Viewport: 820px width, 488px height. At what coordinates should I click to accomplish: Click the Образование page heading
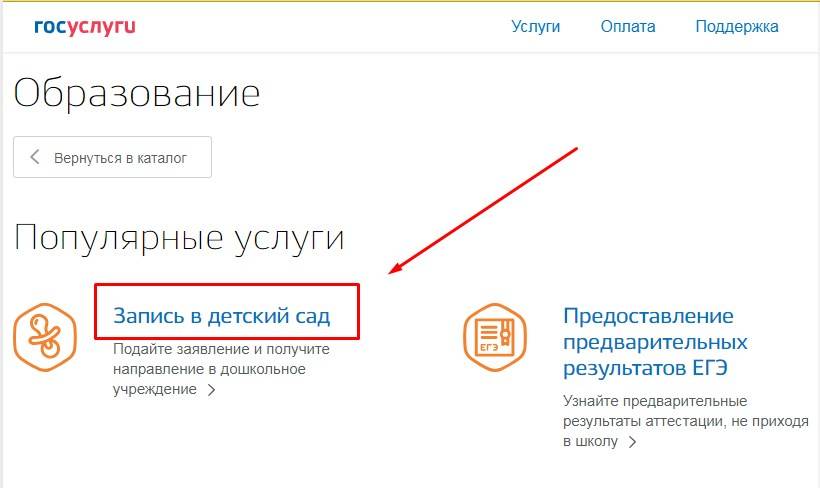tap(137, 93)
